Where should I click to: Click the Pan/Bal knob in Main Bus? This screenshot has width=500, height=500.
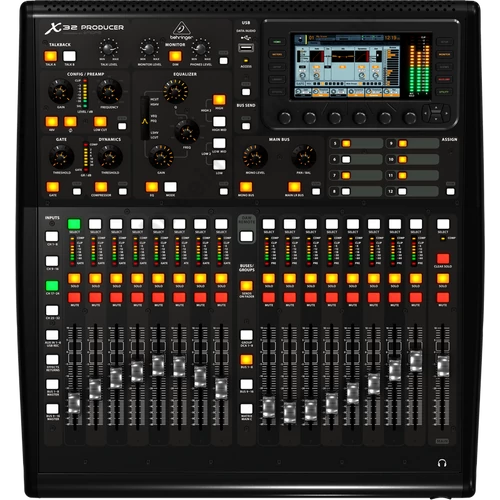[x=304, y=156]
